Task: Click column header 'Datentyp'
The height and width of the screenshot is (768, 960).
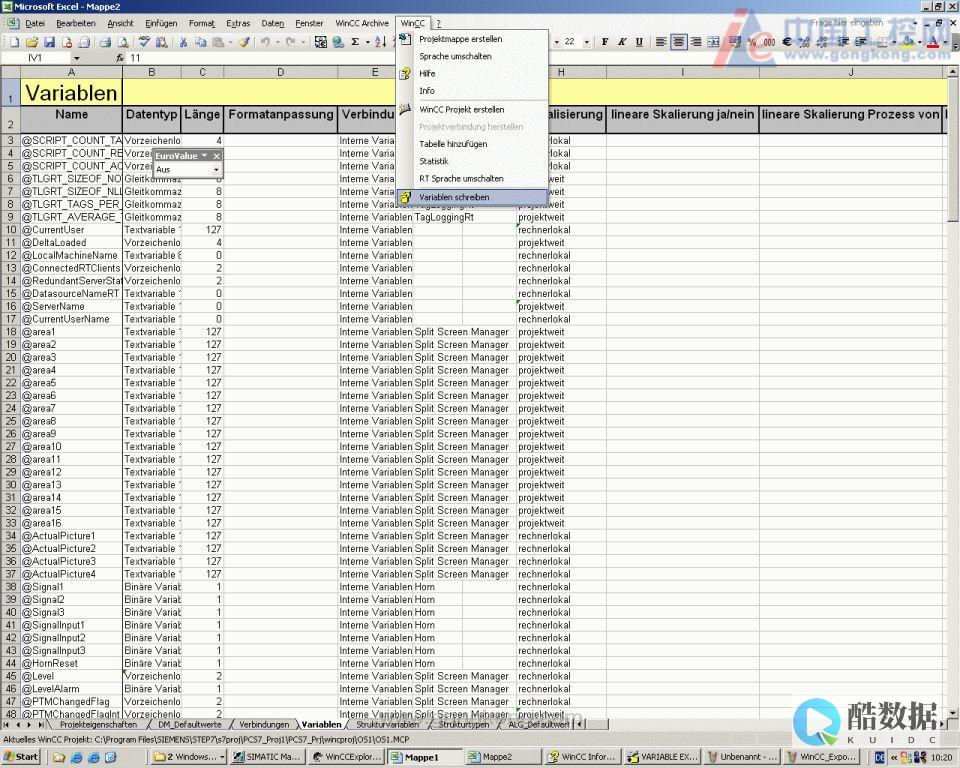Action: pos(151,118)
